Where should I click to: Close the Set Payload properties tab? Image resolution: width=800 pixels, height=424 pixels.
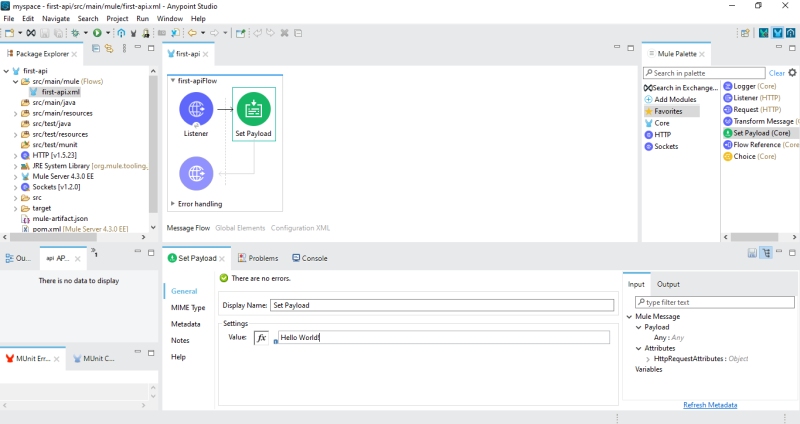[x=222, y=259]
